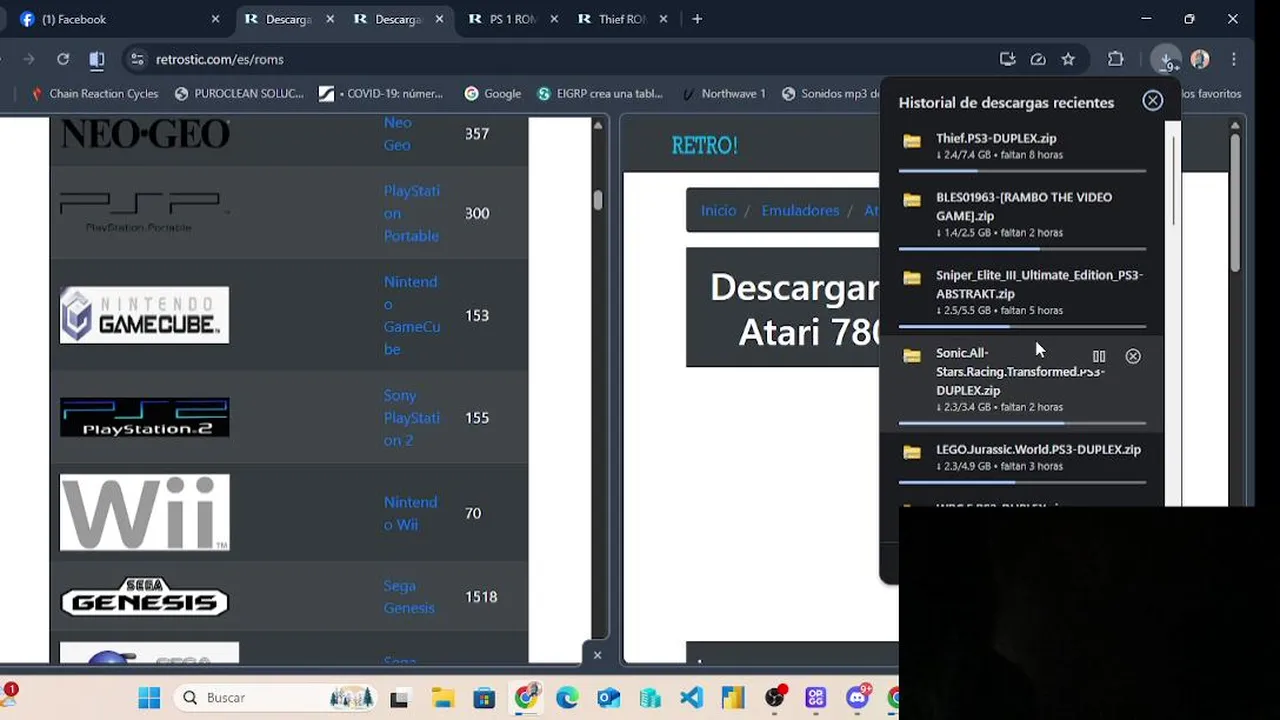1280x720 pixels.
Task: Open the Chrome three-dot menu
Action: (1235, 59)
